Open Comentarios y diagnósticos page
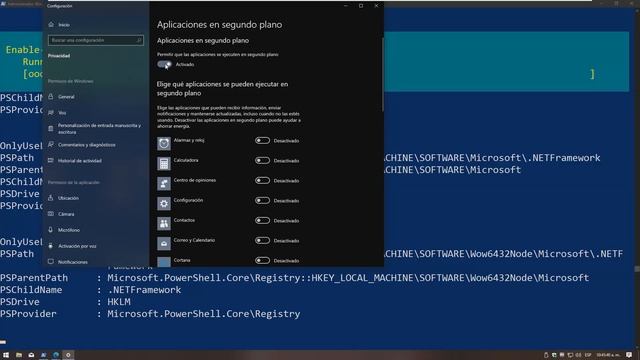 click(82, 145)
